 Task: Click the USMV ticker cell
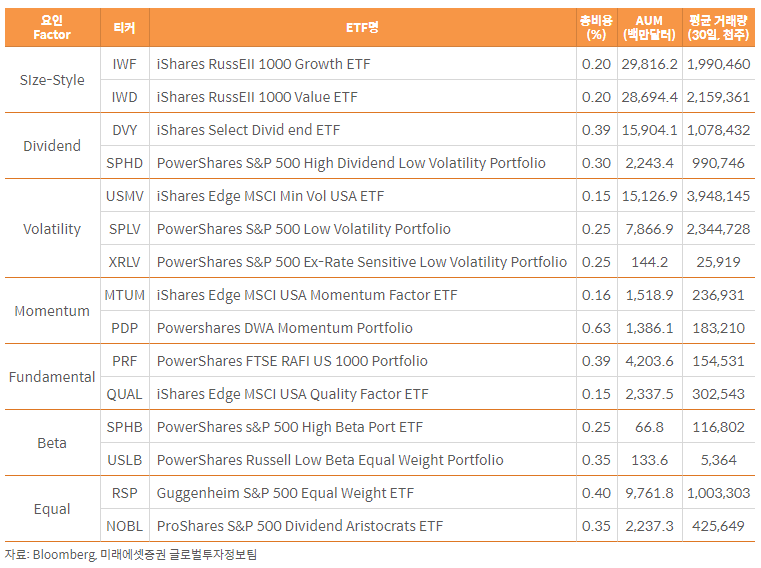(x=124, y=196)
